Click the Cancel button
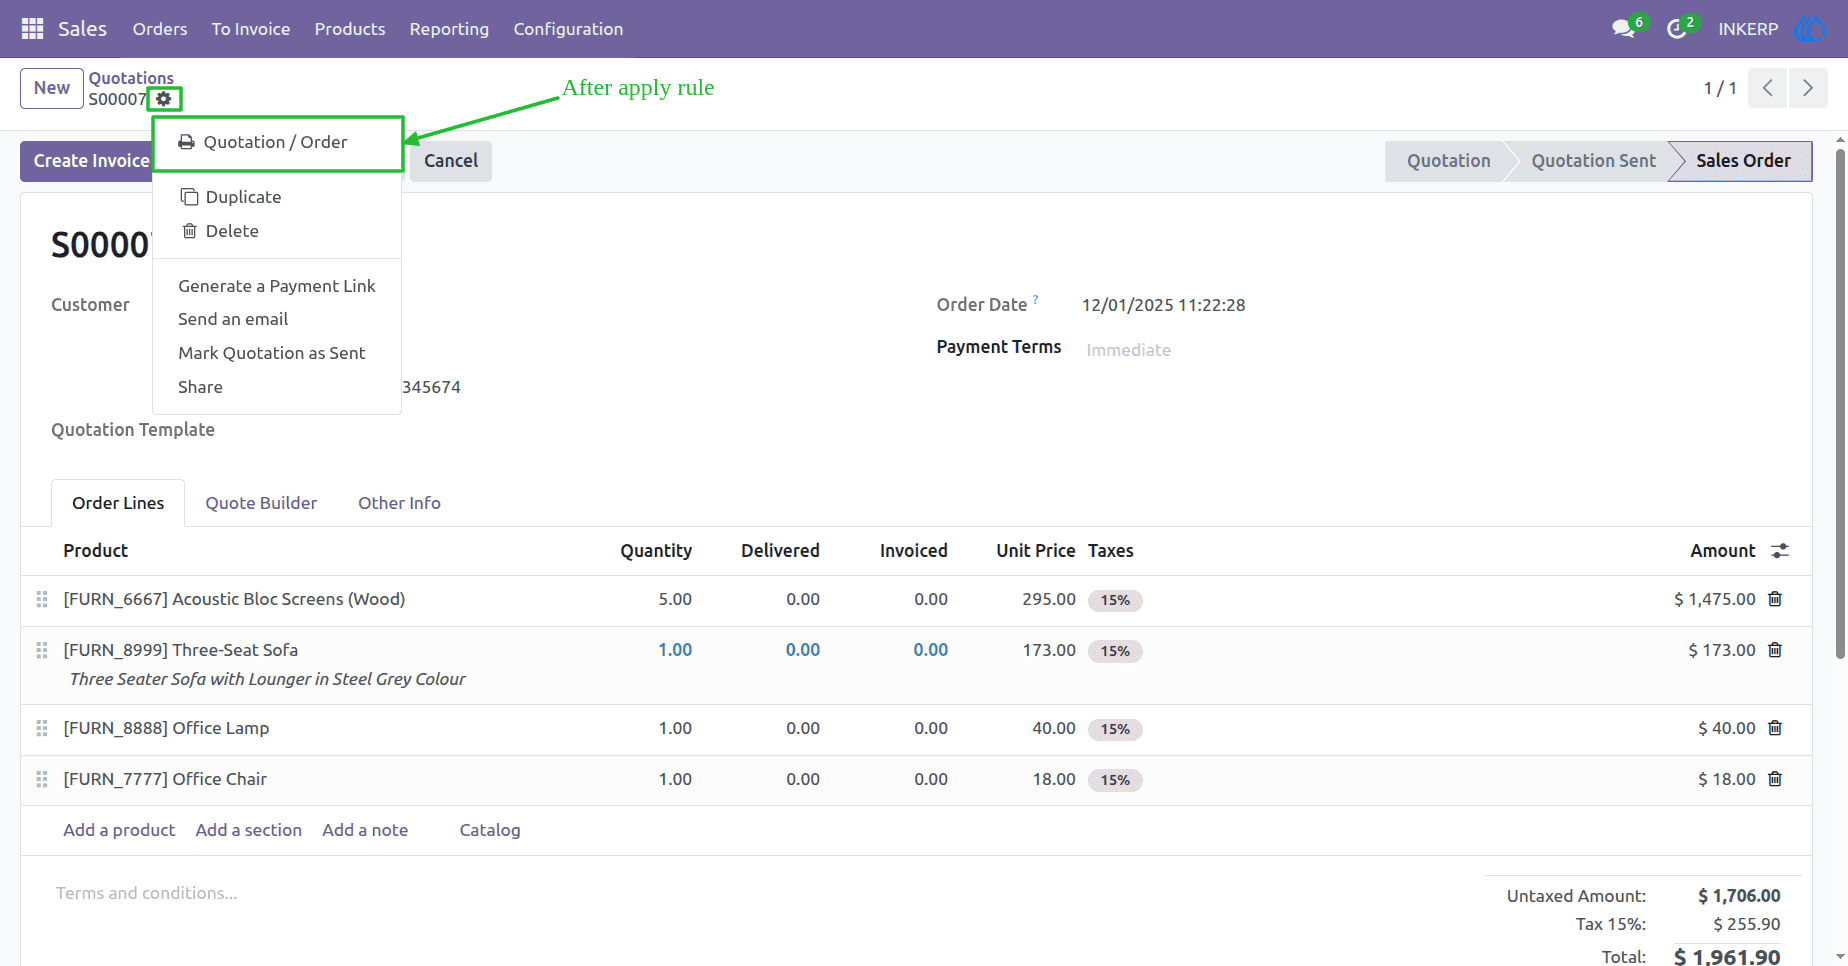The height and width of the screenshot is (966, 1848). pyautogui.click(x=451, y=161)
